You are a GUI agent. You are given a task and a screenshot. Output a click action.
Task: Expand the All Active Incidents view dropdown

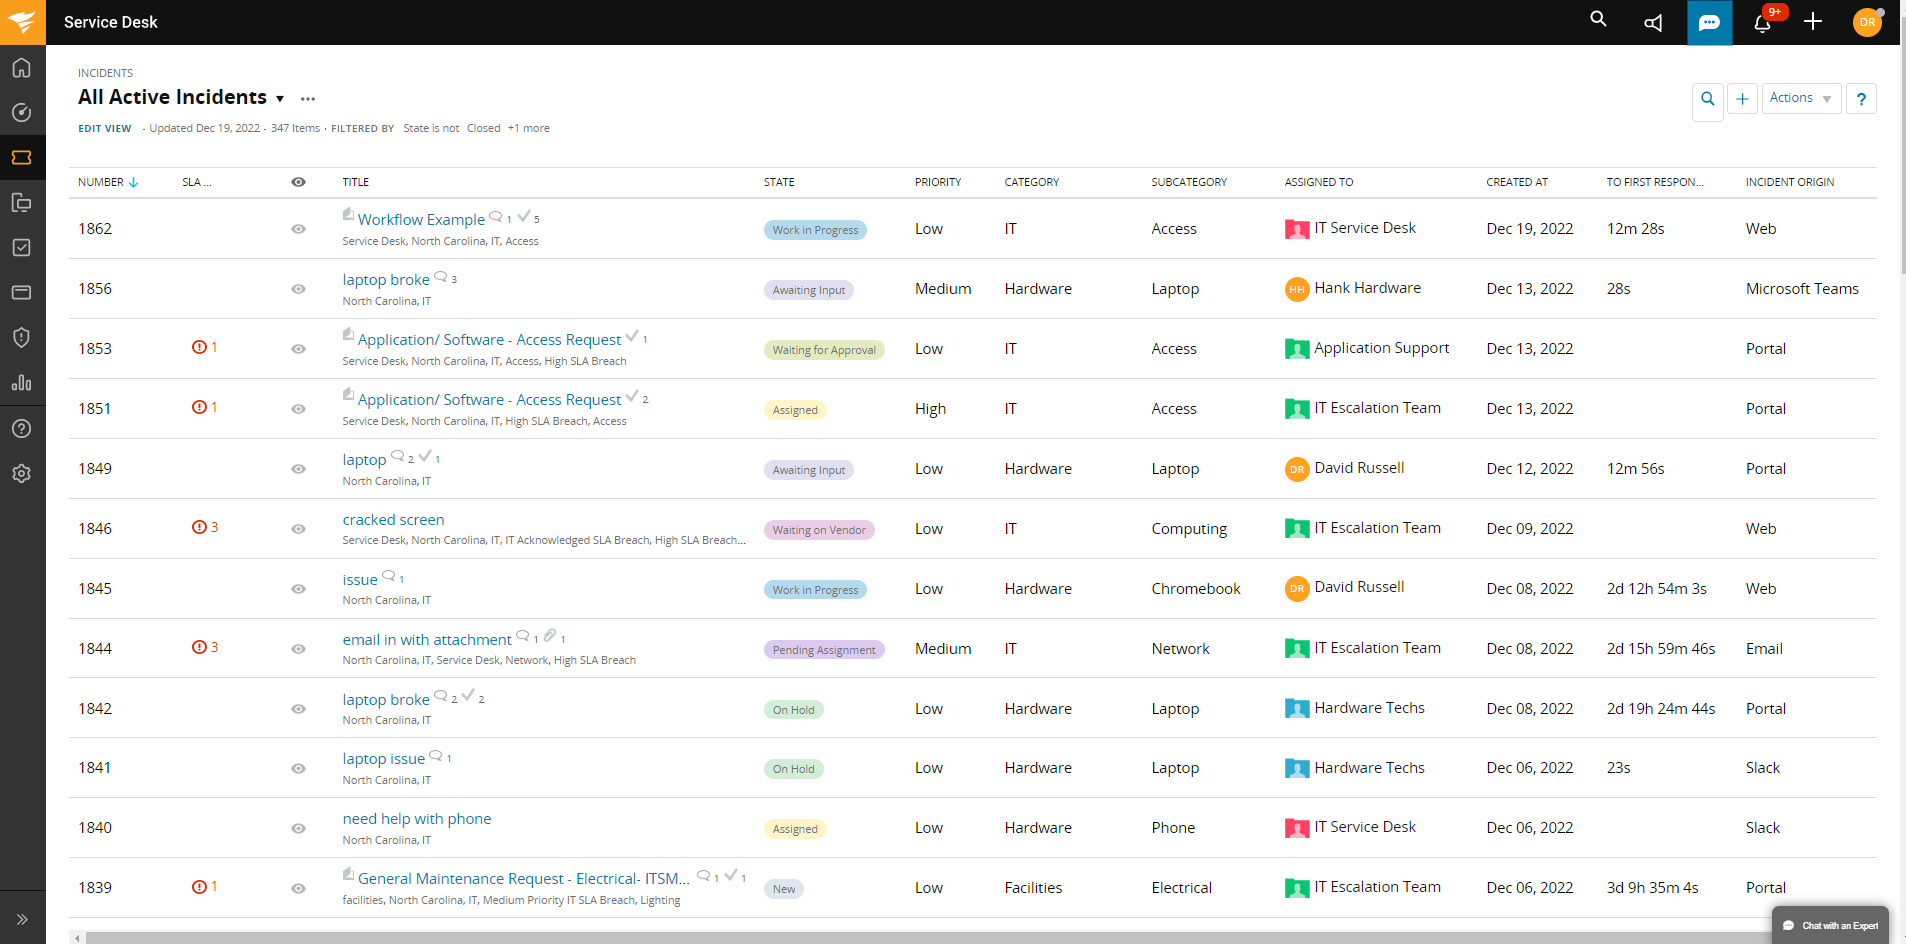(x=280, y=98)
